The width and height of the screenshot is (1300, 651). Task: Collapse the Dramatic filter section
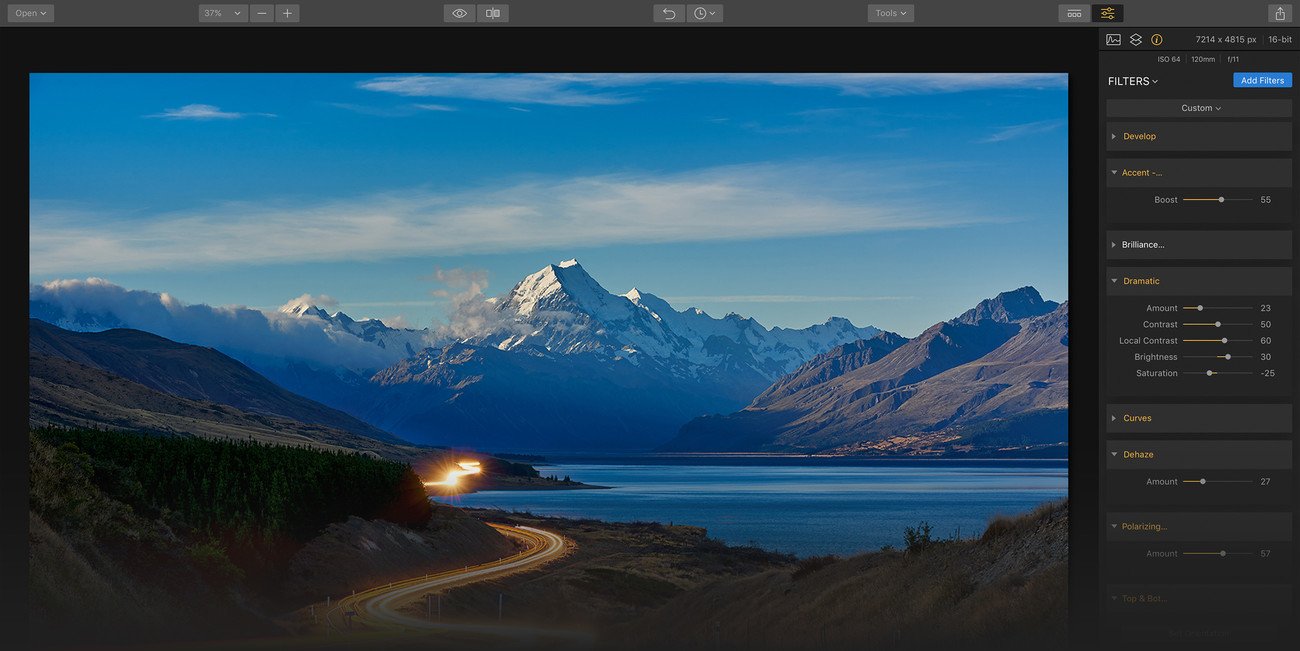pos(1141,280)
